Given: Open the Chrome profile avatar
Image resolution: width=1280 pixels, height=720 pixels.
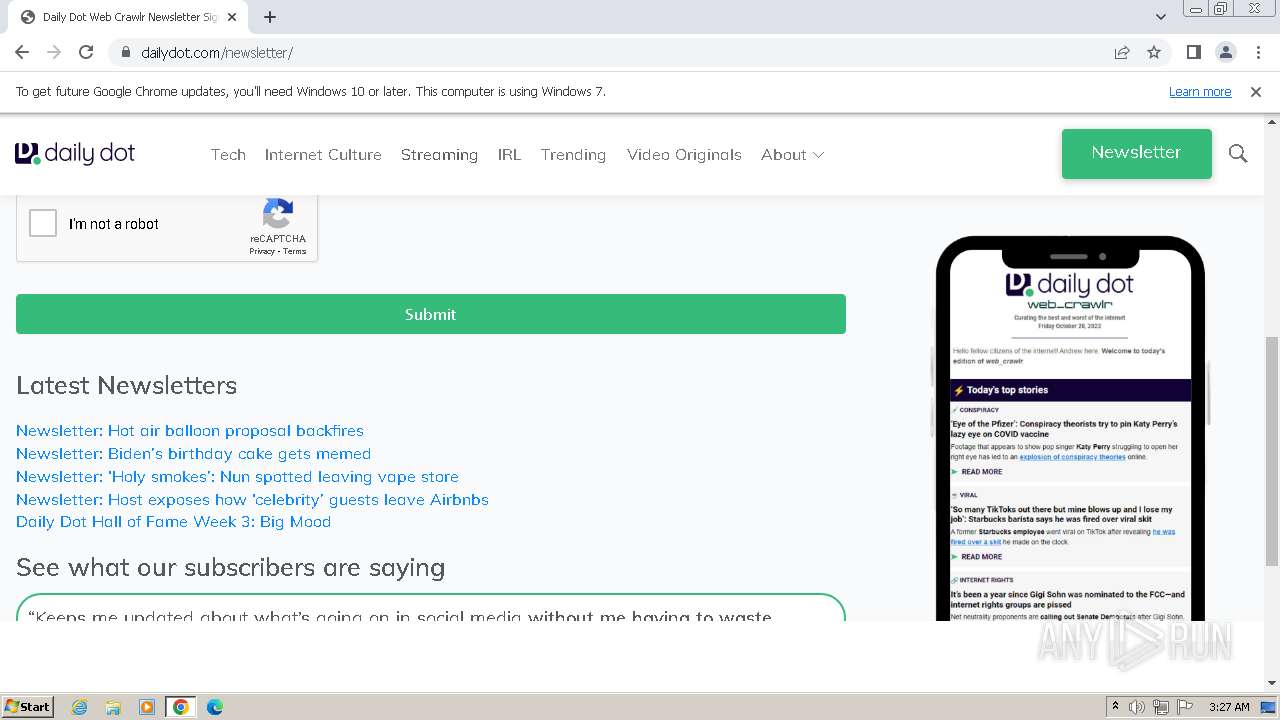Looking at the screenshot, I should point(1226,52).
